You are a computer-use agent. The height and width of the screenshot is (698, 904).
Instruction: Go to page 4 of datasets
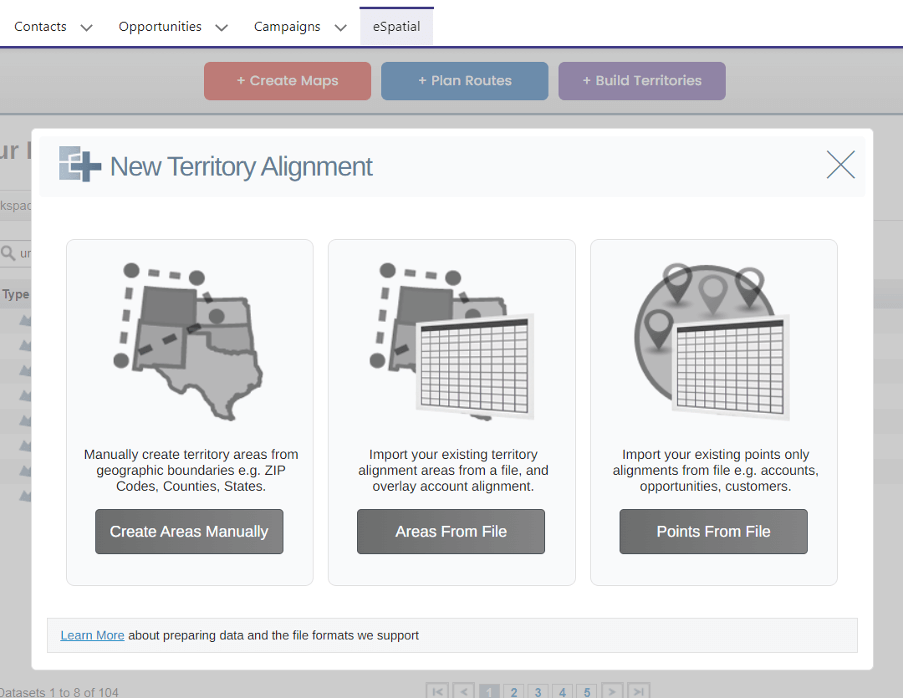(x=563, y=691)
